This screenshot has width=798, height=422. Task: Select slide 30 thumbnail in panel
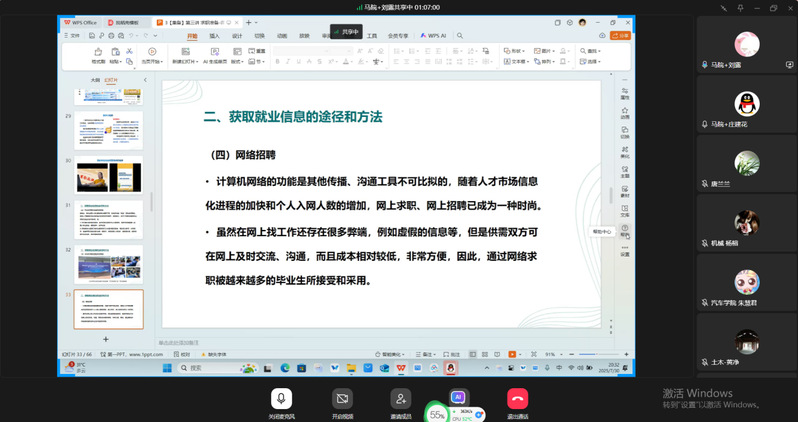point(110,174)
